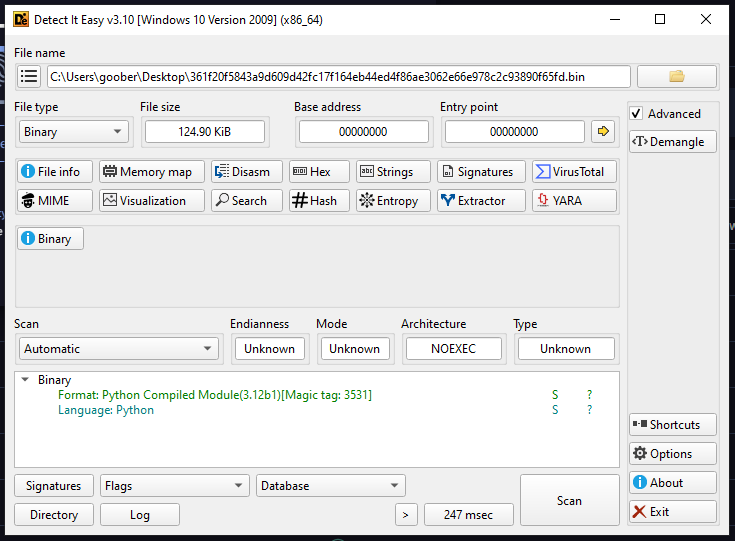
Task: Click the 247 msec timing button
Action: pos(468,515)
